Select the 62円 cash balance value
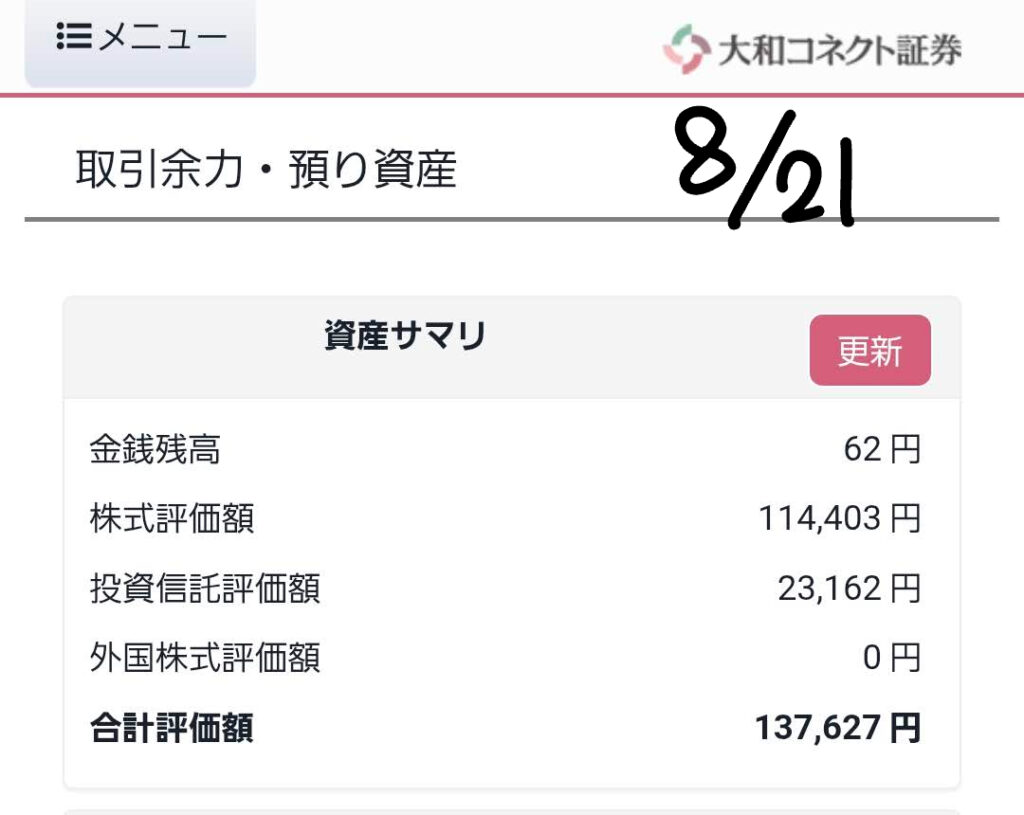 point(881,450)
